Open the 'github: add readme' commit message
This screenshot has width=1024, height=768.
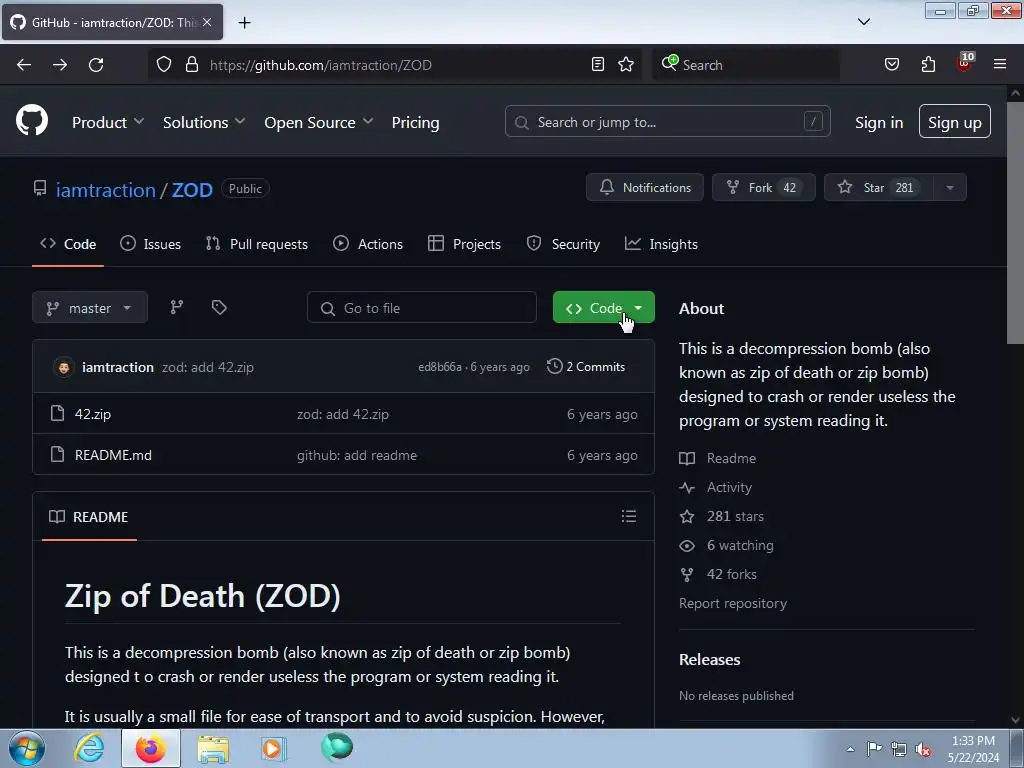(357, 455)
